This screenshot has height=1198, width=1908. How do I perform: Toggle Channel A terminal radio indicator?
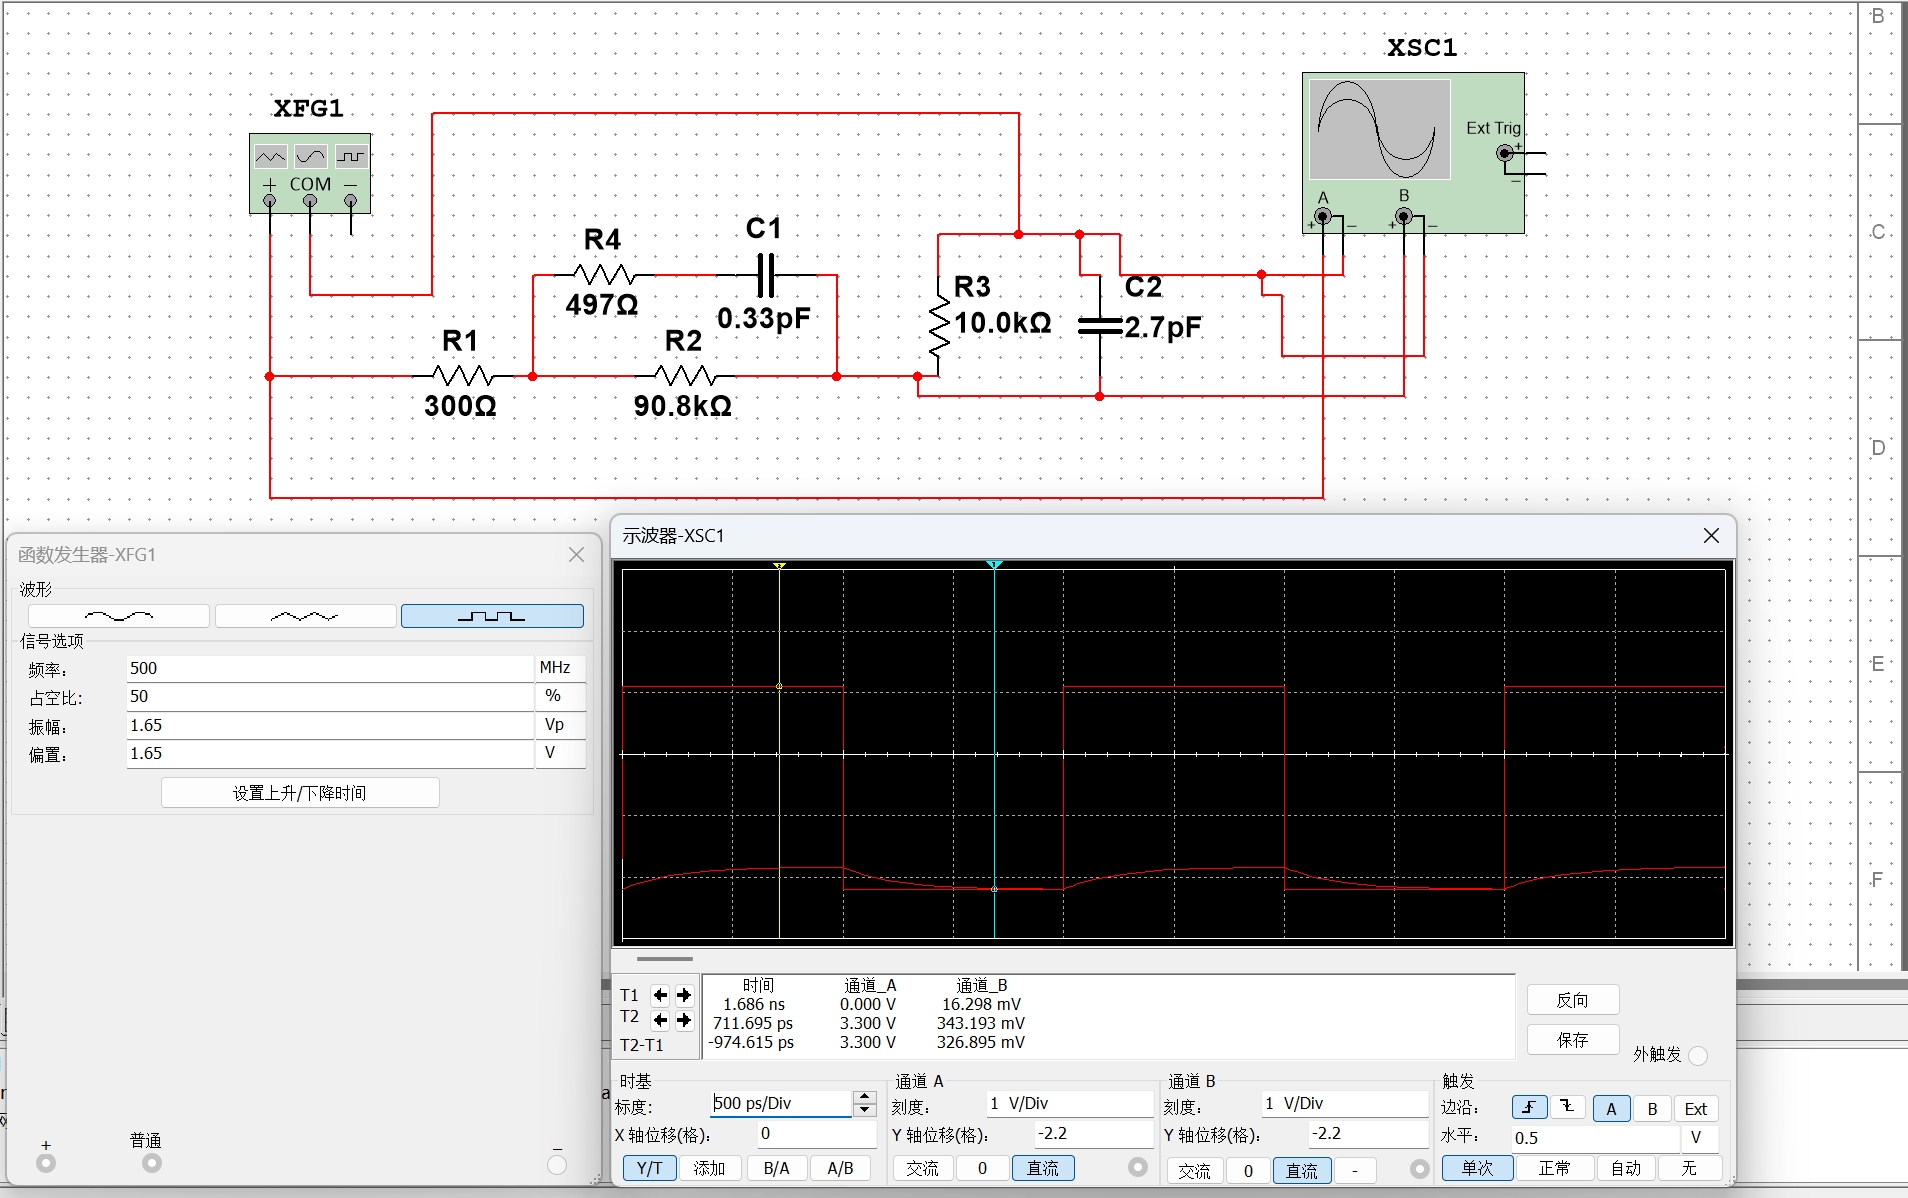1138,1167
